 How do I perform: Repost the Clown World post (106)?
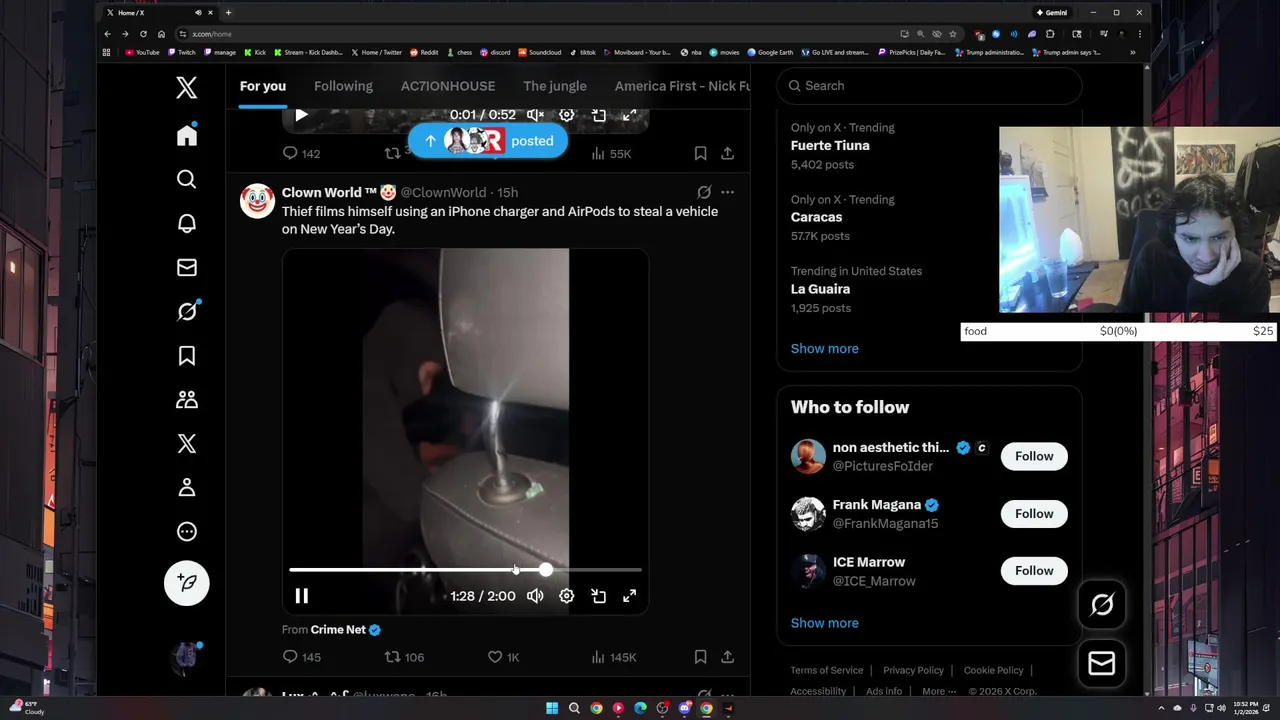(x=404, y=657)
